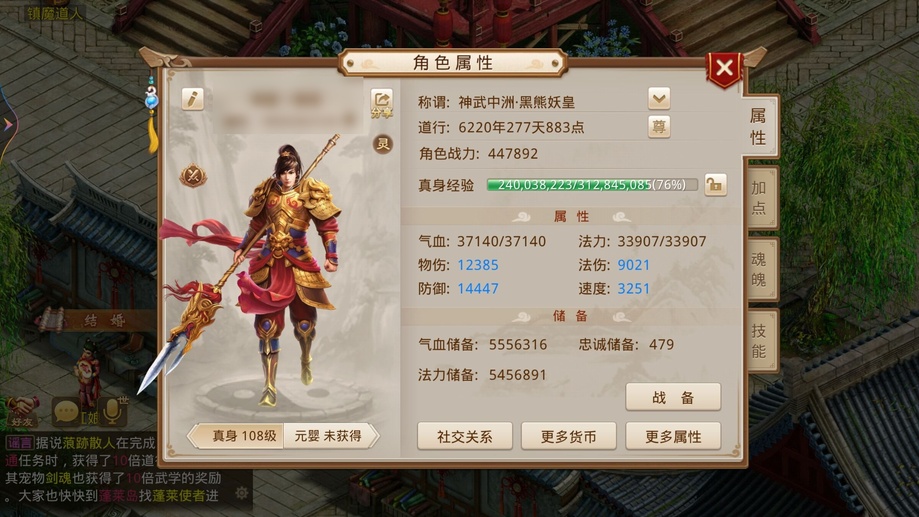The width and height of the screenshot is (919, 517).
Task: Open the 技能 side tab
Action: click(x=760, y=341)
